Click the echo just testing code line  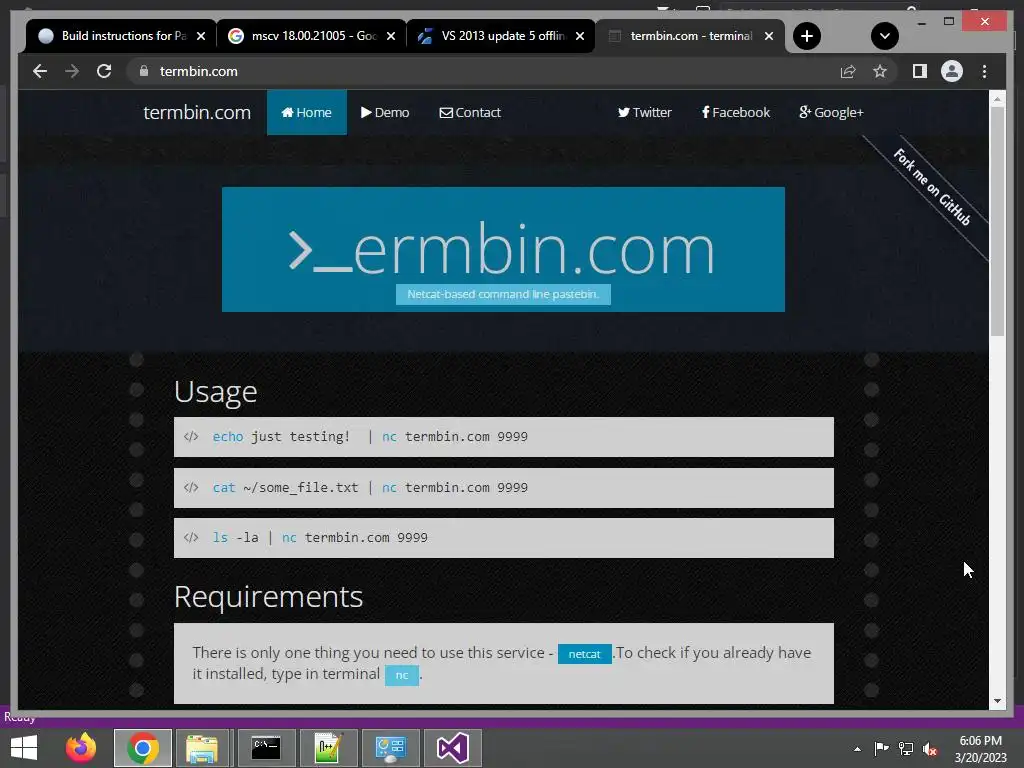coord(504,437)
